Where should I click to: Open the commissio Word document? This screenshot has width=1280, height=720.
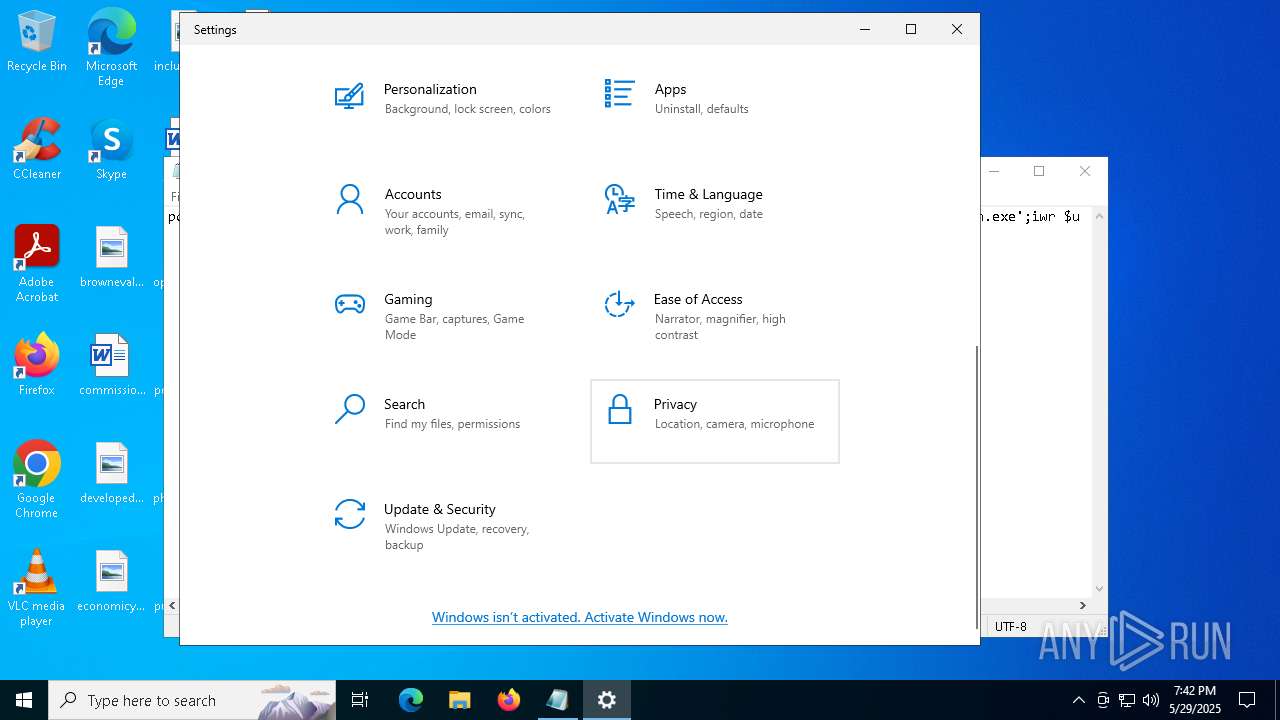tap(111, 365)
